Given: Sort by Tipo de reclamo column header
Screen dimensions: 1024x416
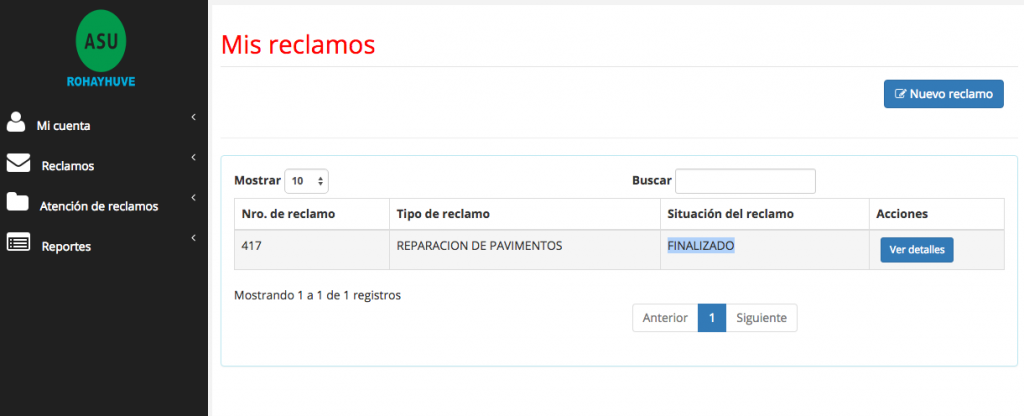Looking at the screenshot, I should 443,214.
